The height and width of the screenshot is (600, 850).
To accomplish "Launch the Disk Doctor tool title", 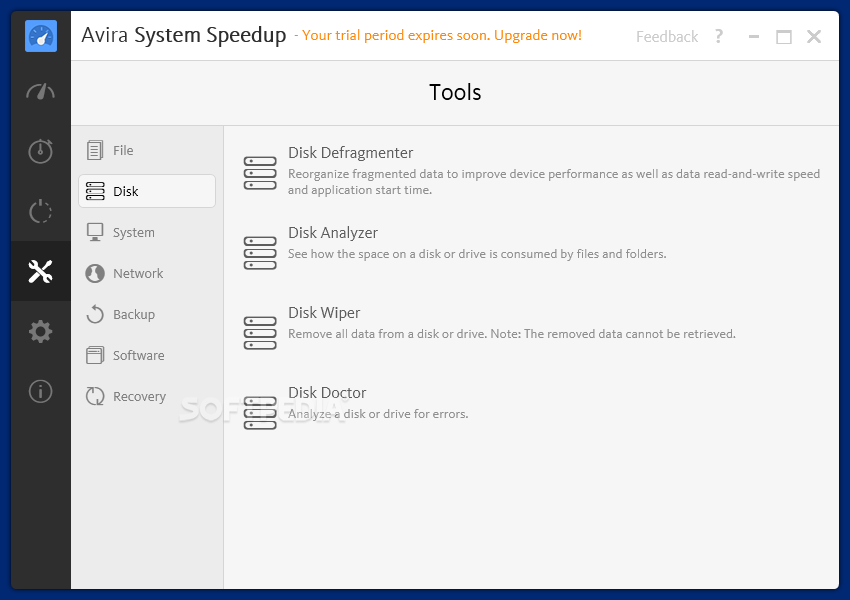I will (x=327, y=392).
